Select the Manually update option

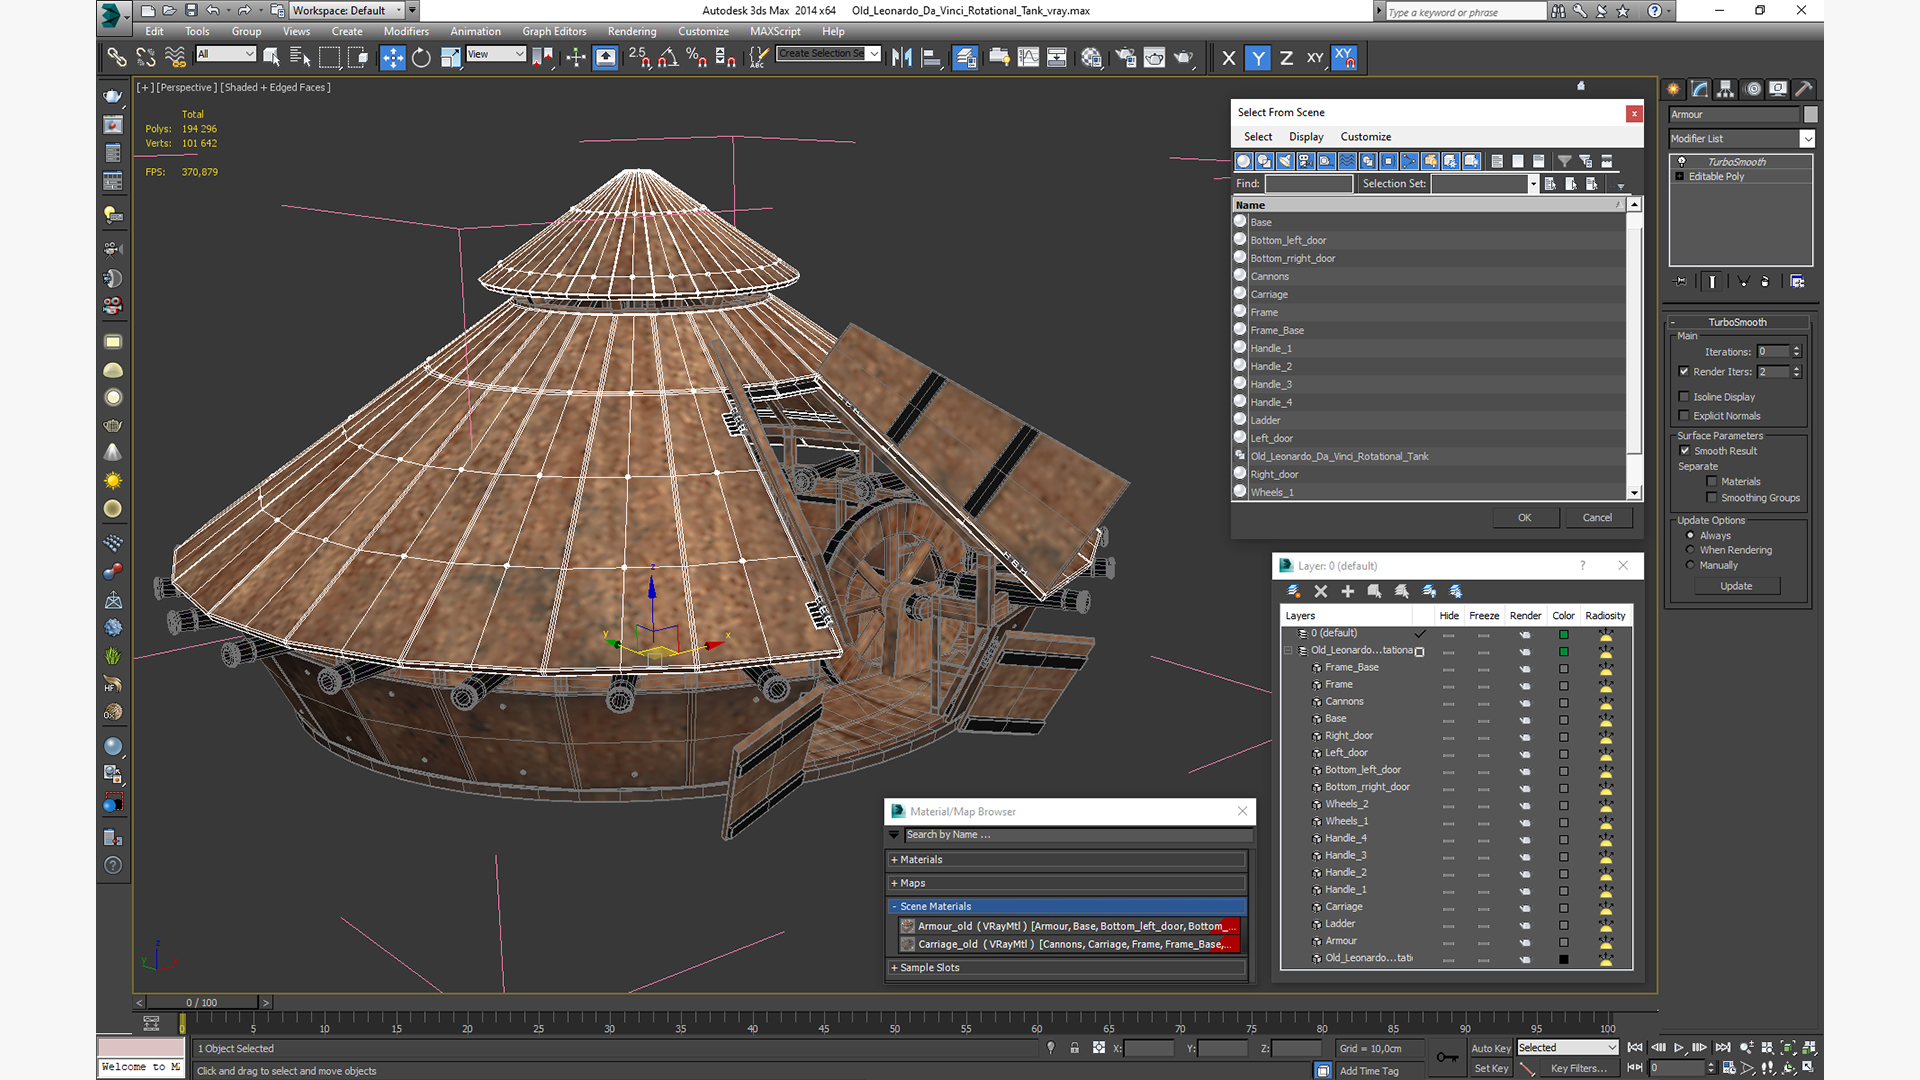click(1691, 565)
